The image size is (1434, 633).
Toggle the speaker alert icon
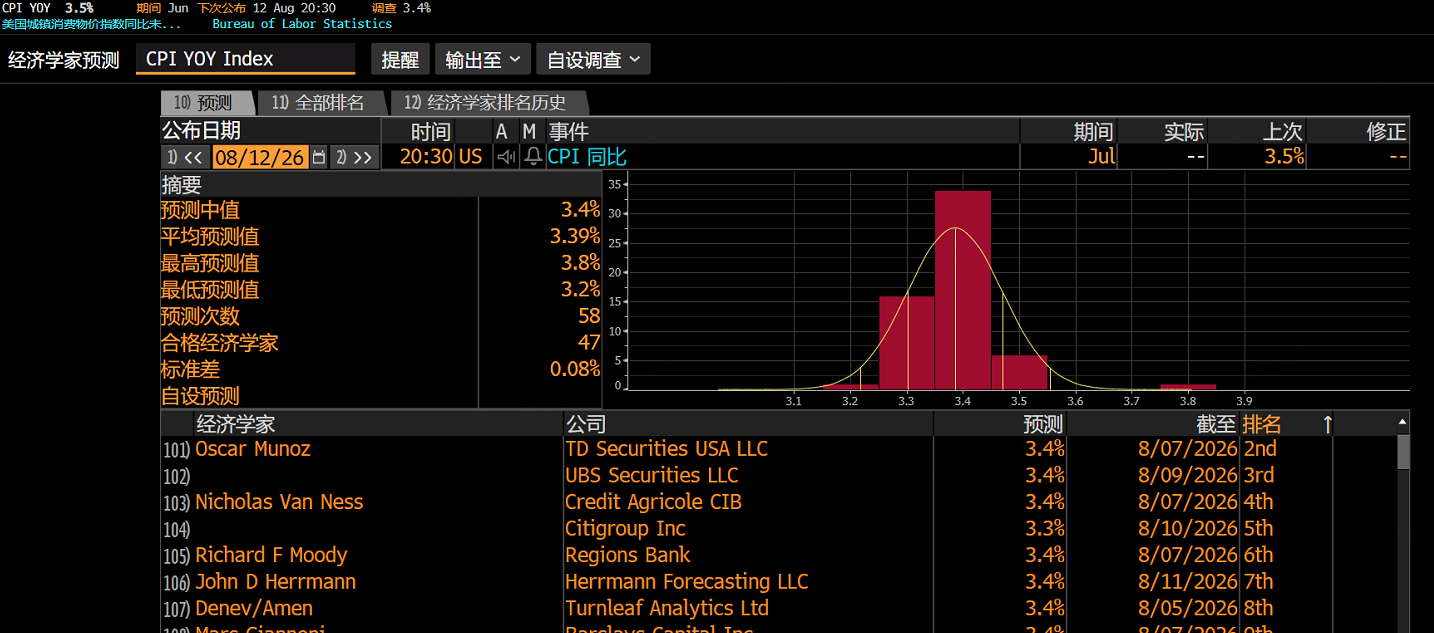point(507,157)
